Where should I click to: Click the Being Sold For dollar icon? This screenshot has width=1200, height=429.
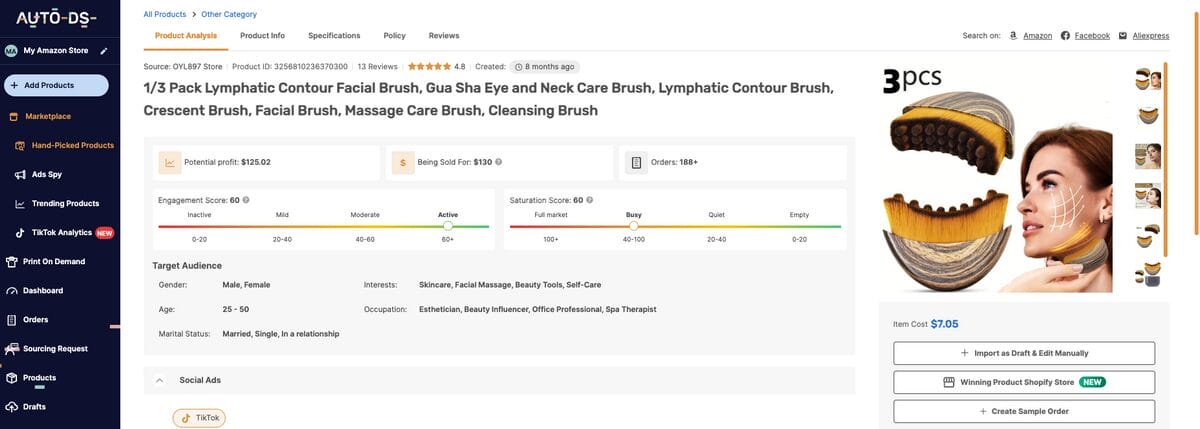tap(403, 162)
